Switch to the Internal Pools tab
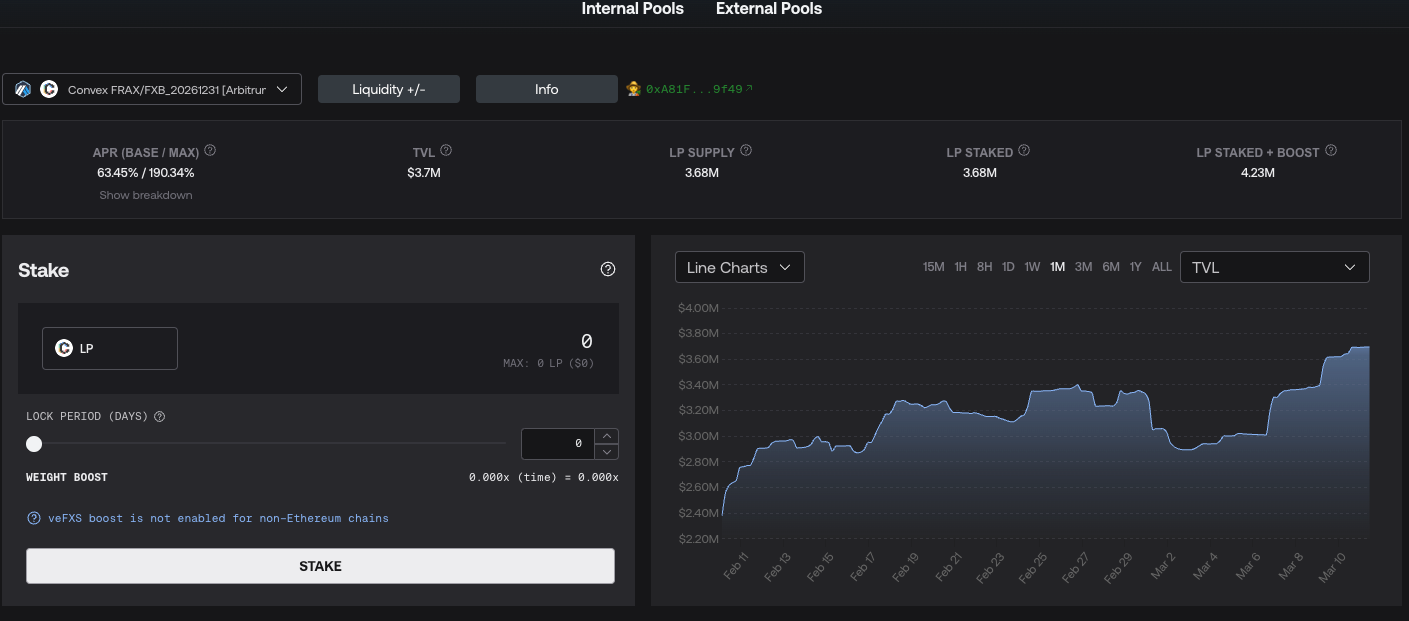Image resolution: width=1409 pixels, height=621 pixels. coord(632,9)
